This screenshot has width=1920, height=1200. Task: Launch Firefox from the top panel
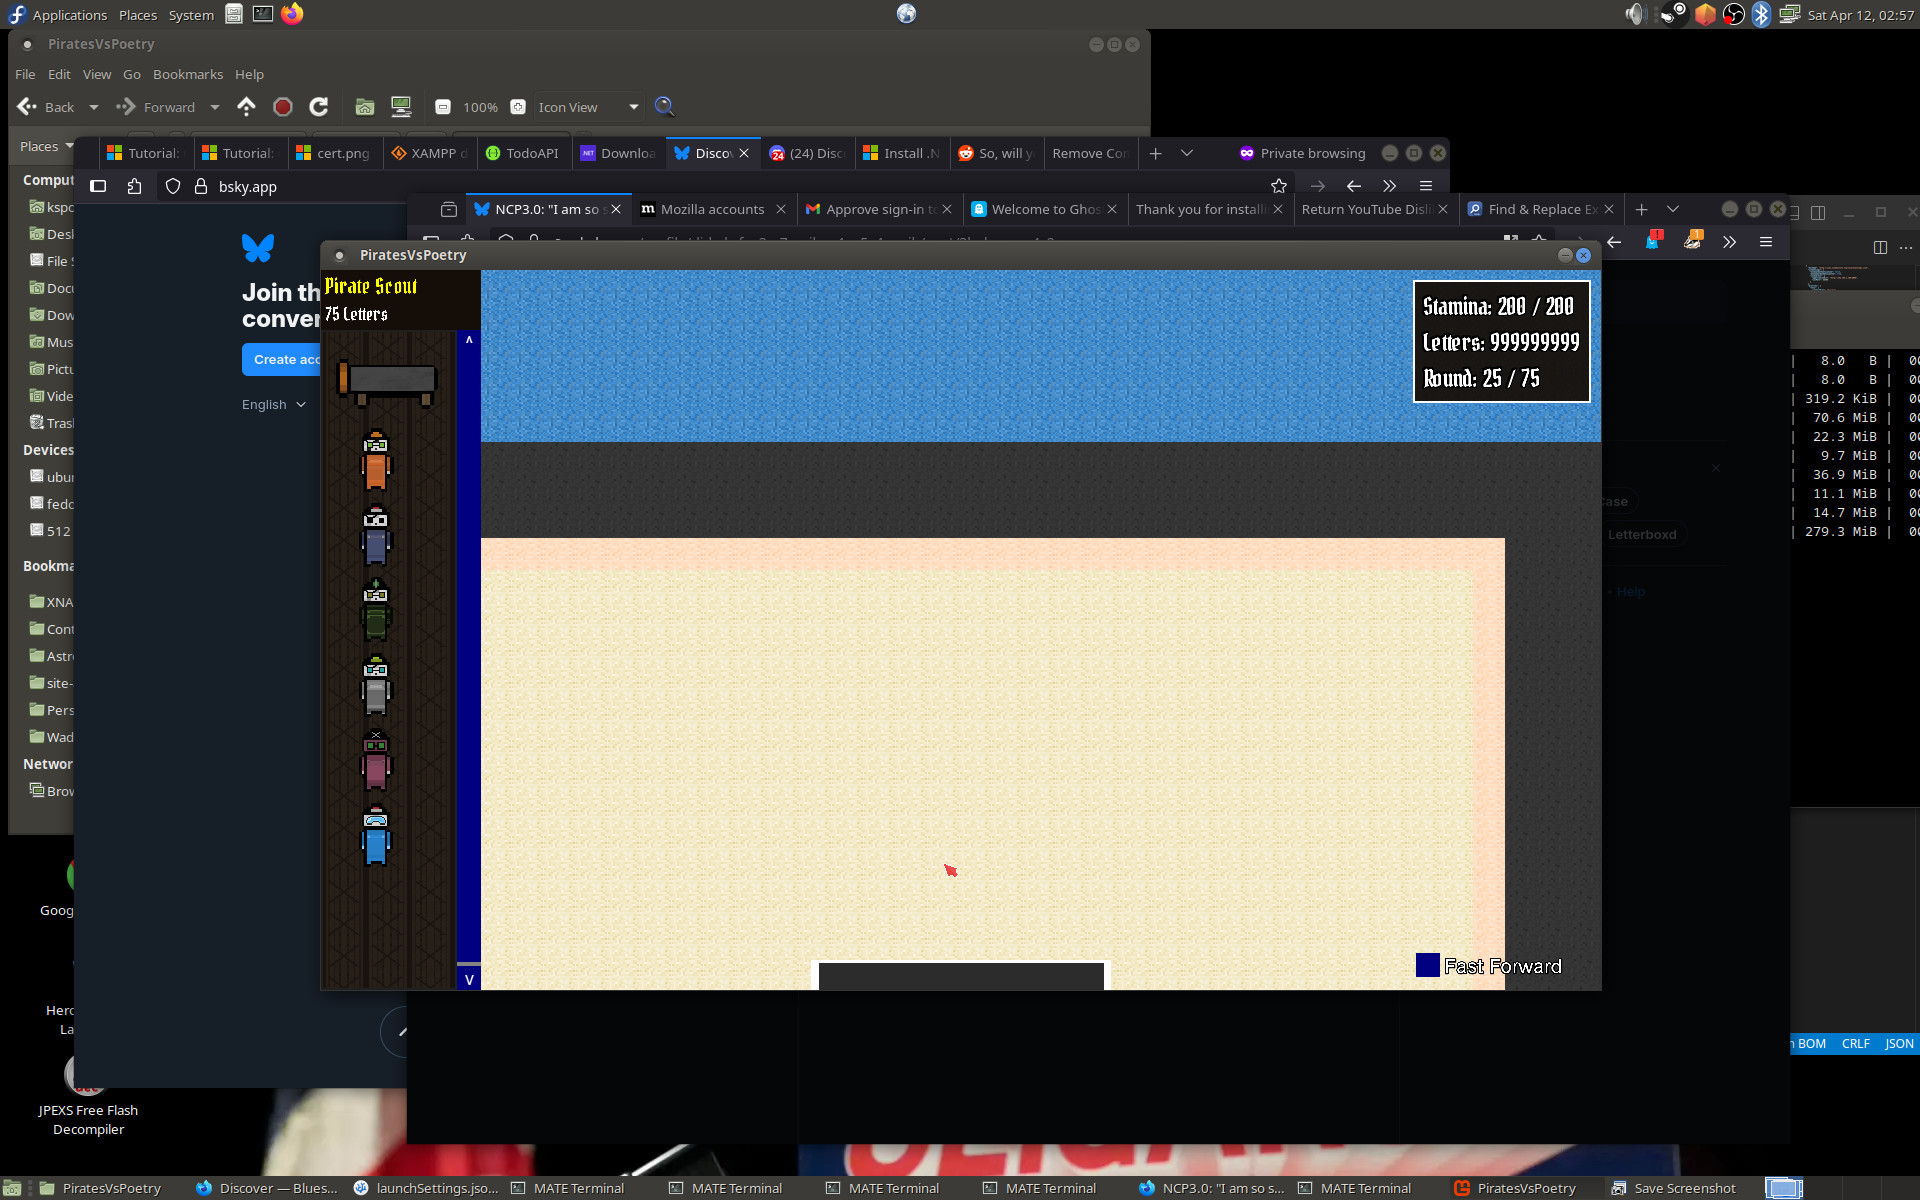pyautogui.click(x=292, y=14)
